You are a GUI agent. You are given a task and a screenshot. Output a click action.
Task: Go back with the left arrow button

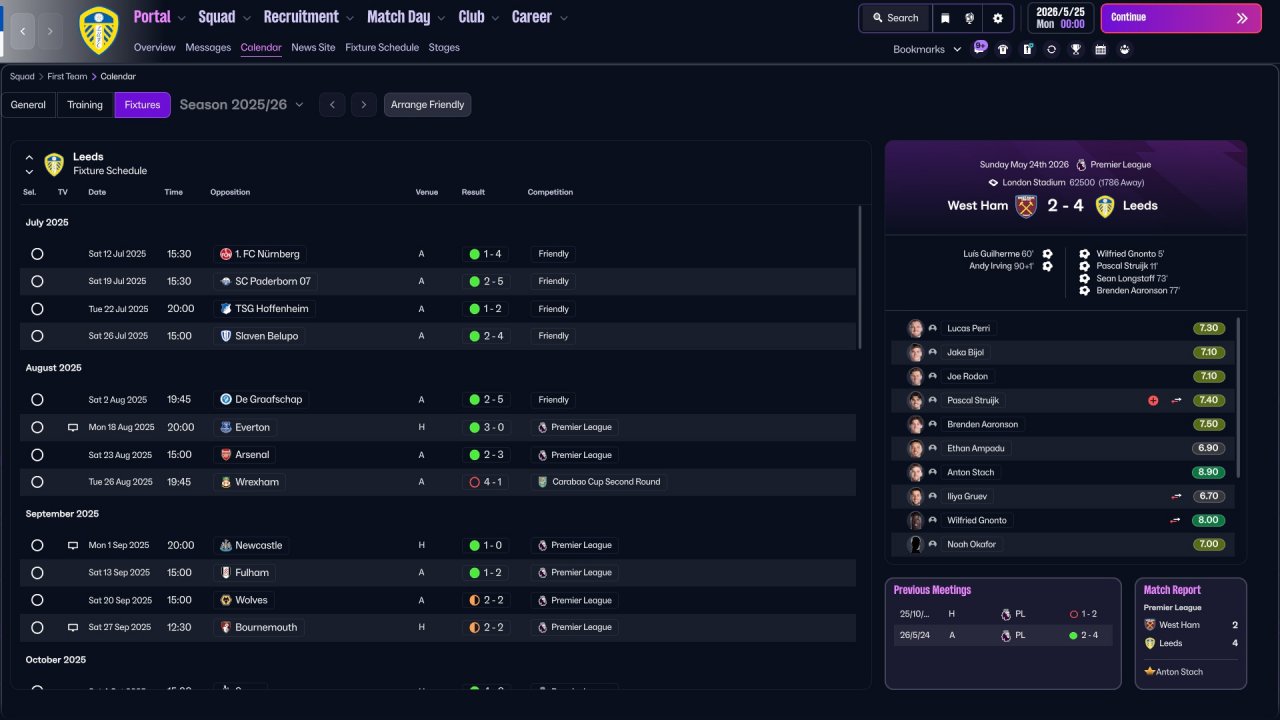click(24, 31)
